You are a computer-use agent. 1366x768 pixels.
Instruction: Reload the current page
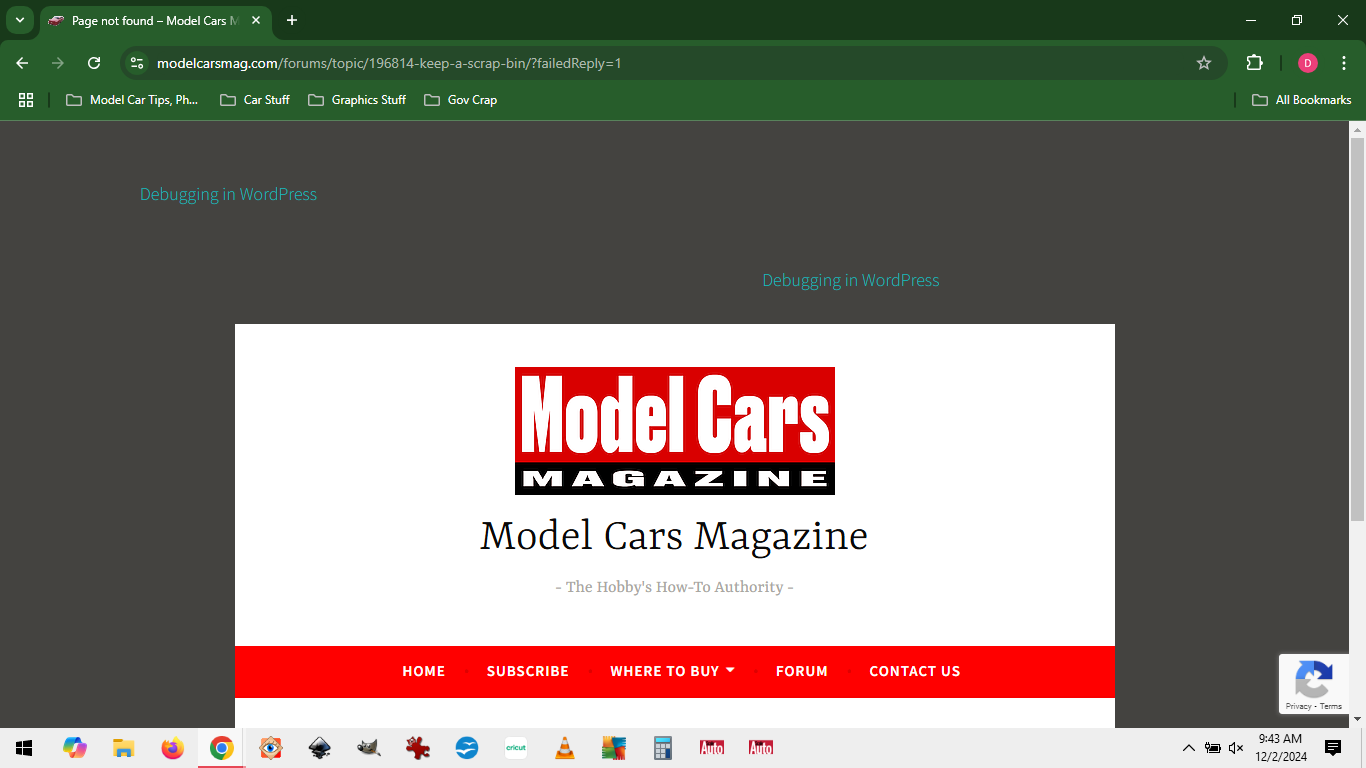(x=94, y=63)
